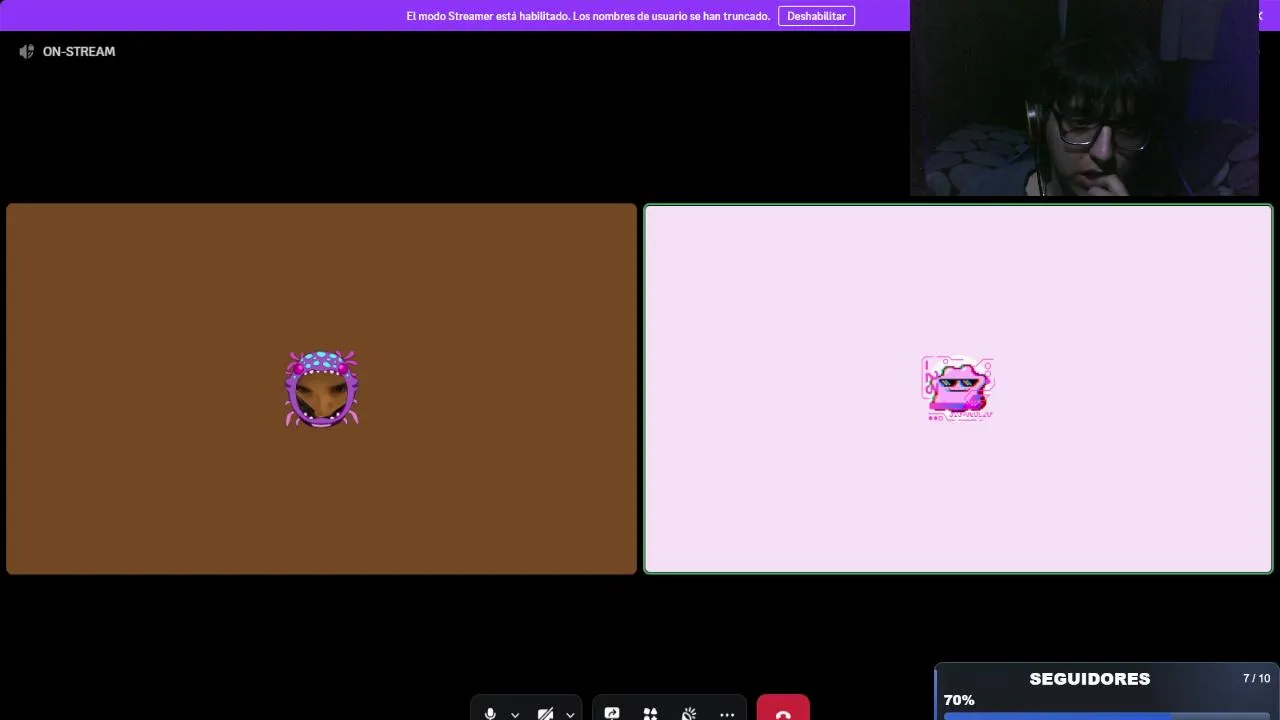Click the SEGUIDORES progress bar
Image resolution: width=1280 pixels, height=720 pixels.
point(1106,716)
